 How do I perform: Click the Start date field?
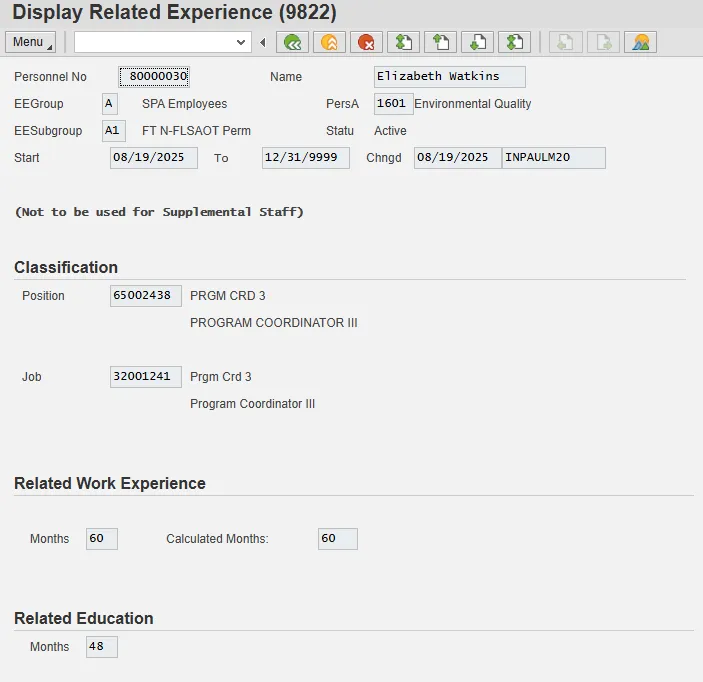(x=153, y=158)
